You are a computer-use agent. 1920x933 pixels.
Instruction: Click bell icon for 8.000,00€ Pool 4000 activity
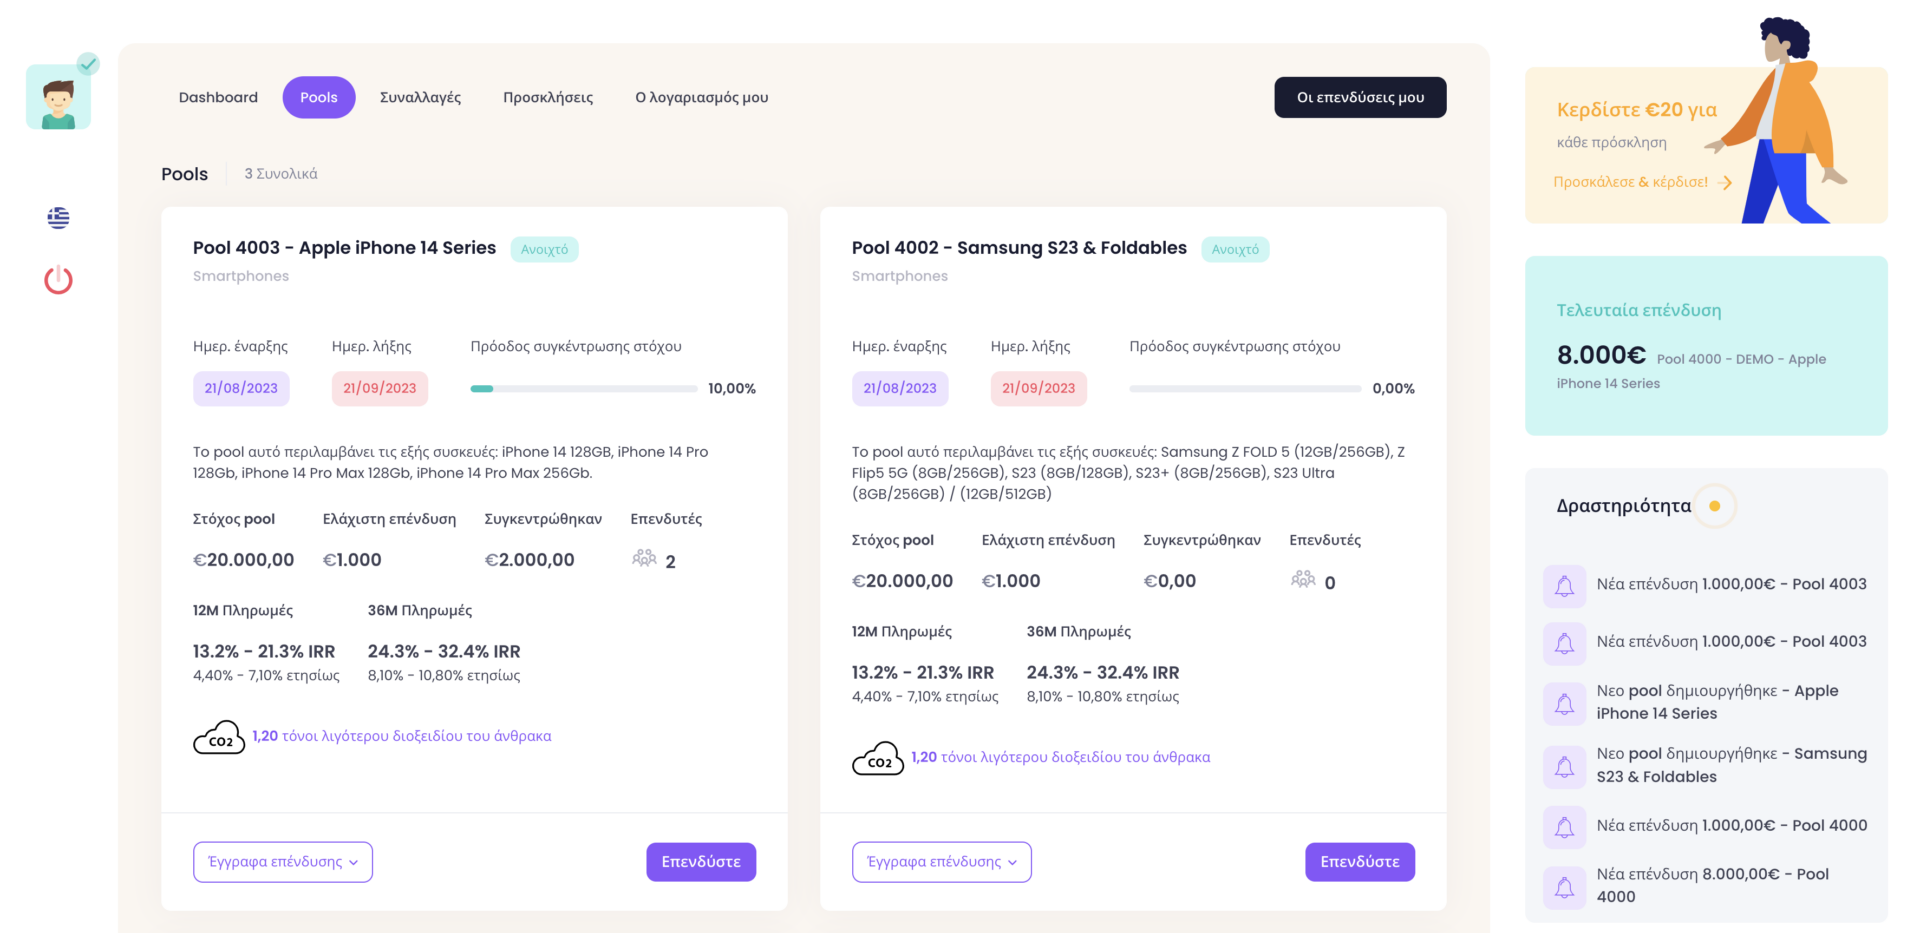point(1564,887)
